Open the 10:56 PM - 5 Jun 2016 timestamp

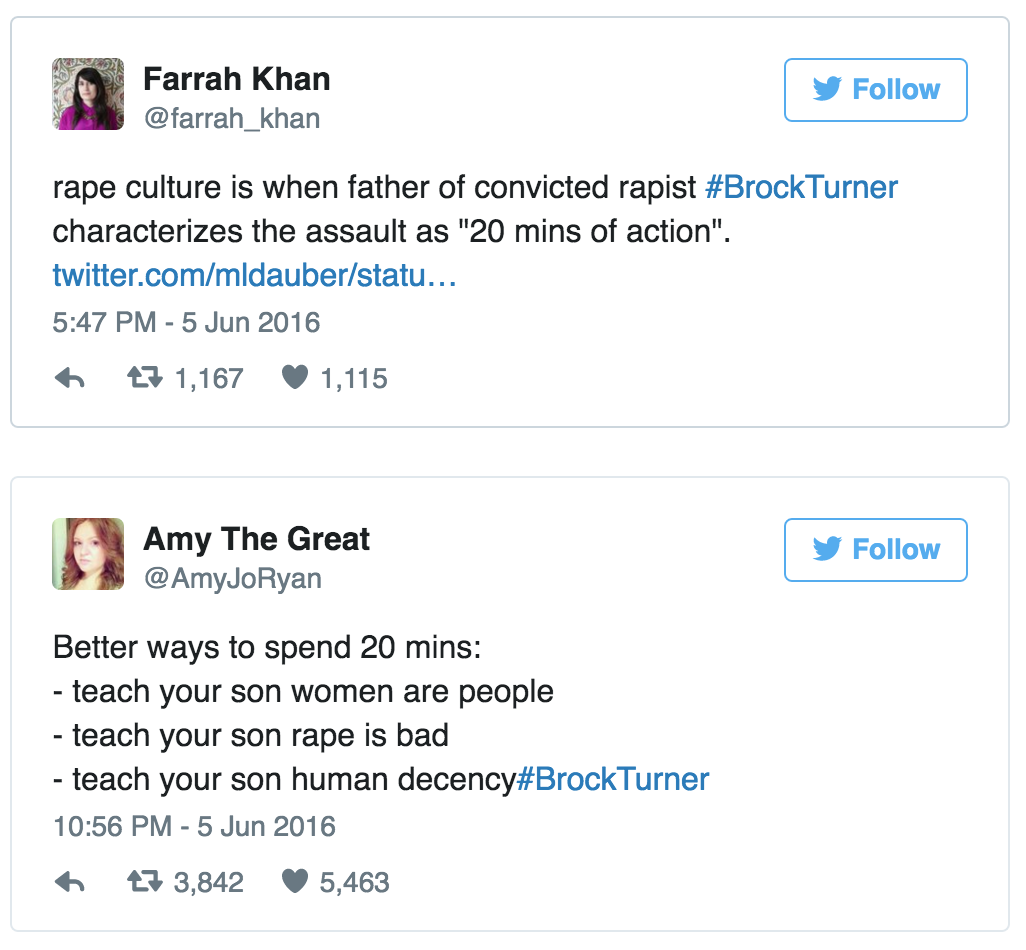[x=194, y=827]
